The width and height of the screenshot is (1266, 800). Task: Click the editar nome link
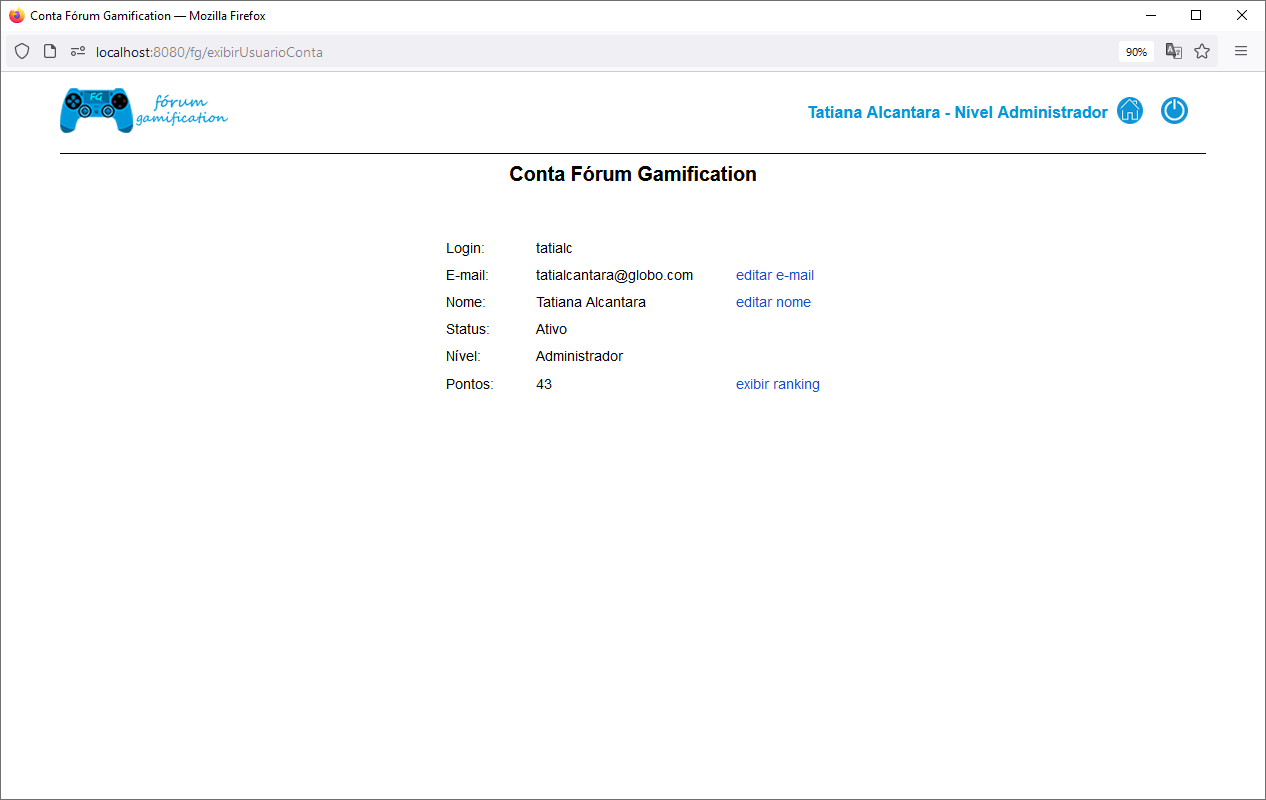click(x=773, y=302)
